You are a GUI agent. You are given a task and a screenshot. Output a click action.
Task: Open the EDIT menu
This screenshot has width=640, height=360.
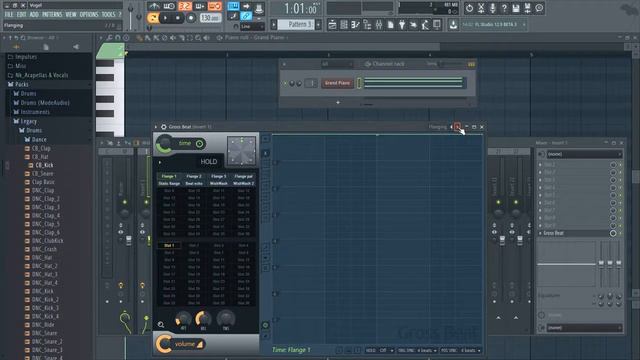click(x=21, y=14)
